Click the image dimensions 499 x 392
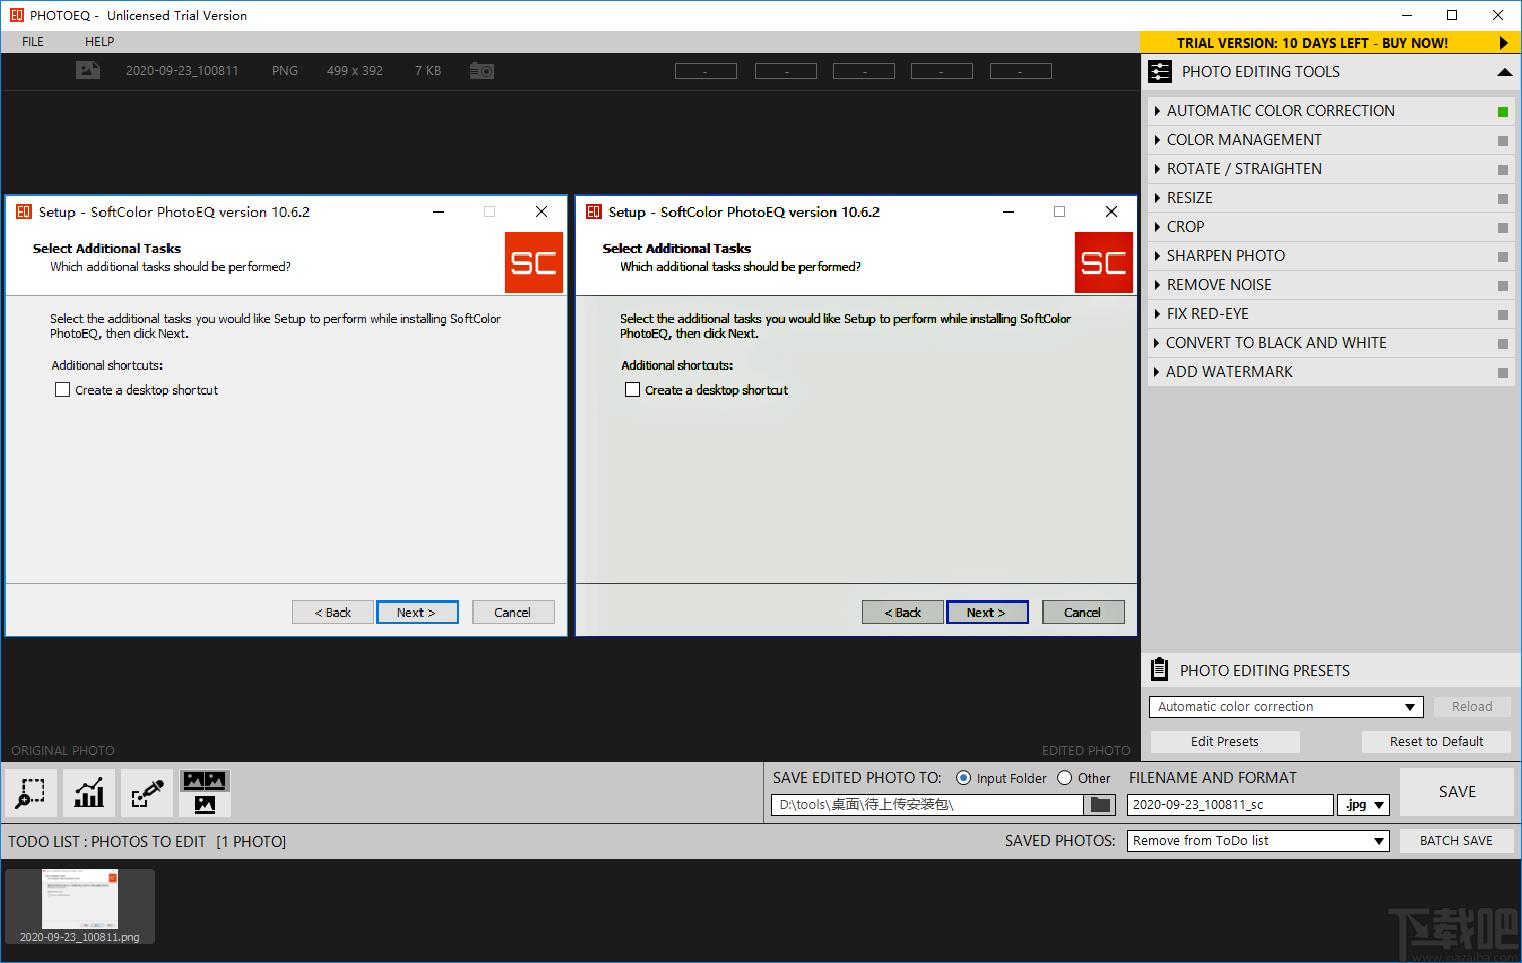This screenshot has width=1522, height=963. [355, 71]
